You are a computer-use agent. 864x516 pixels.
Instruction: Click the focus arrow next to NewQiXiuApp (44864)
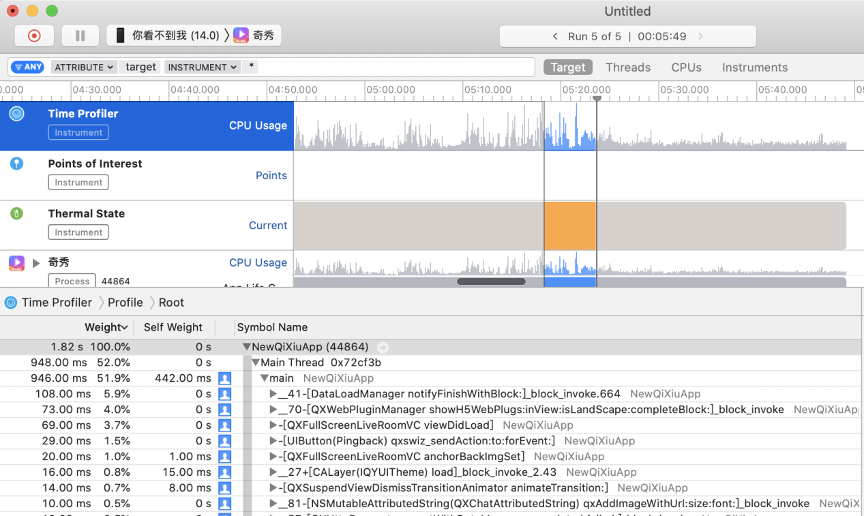click(x=383, y=347)
